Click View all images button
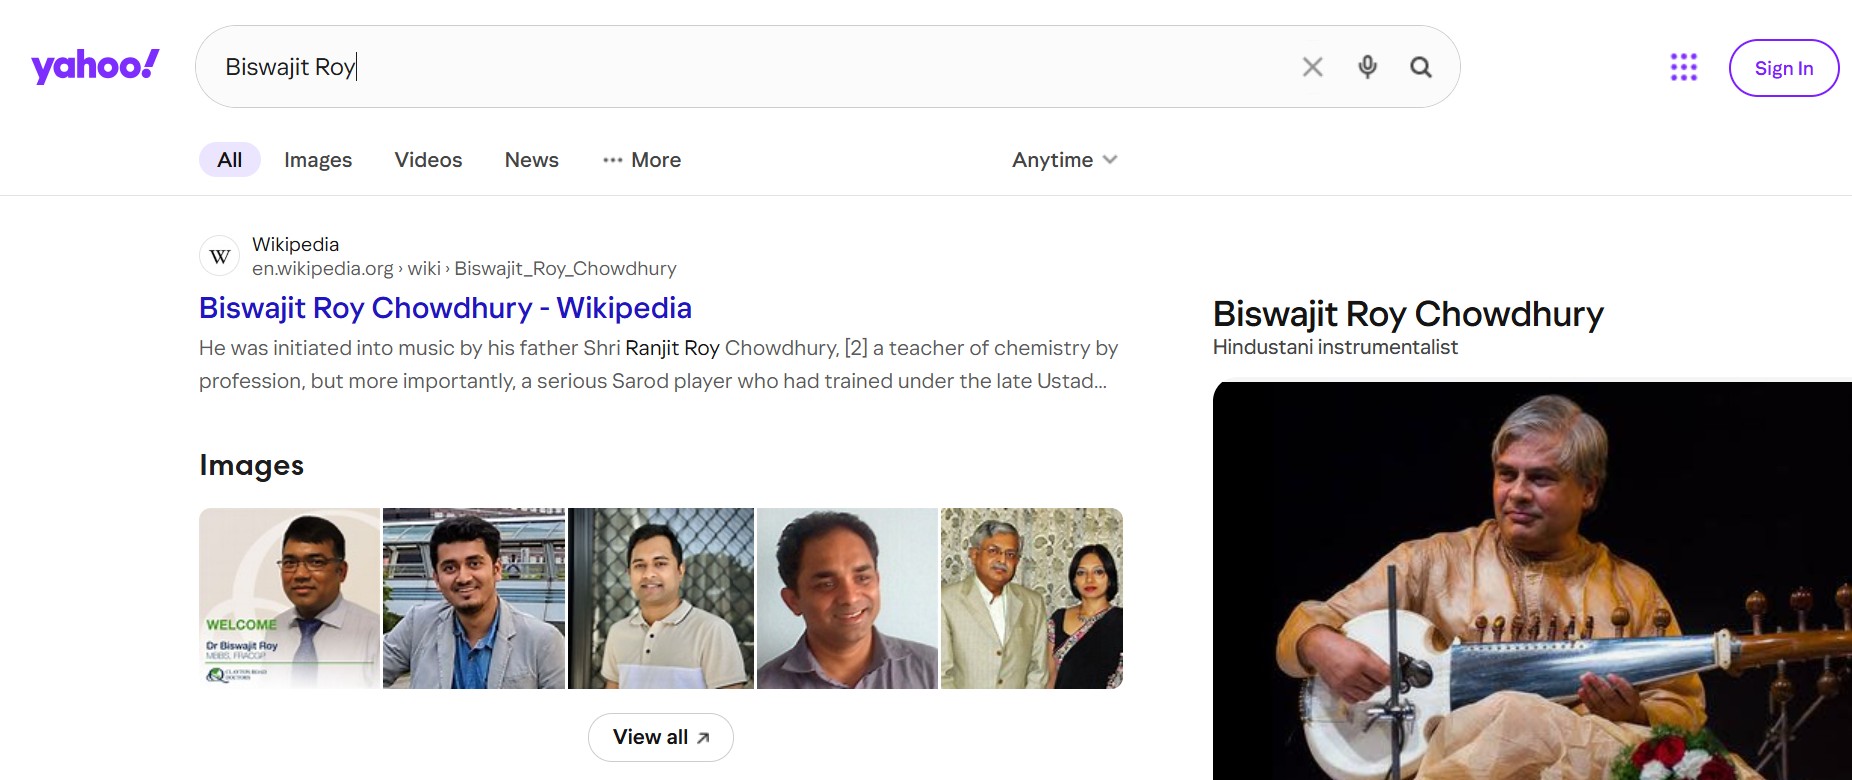 pyautogui.click(x=660, y=737)
